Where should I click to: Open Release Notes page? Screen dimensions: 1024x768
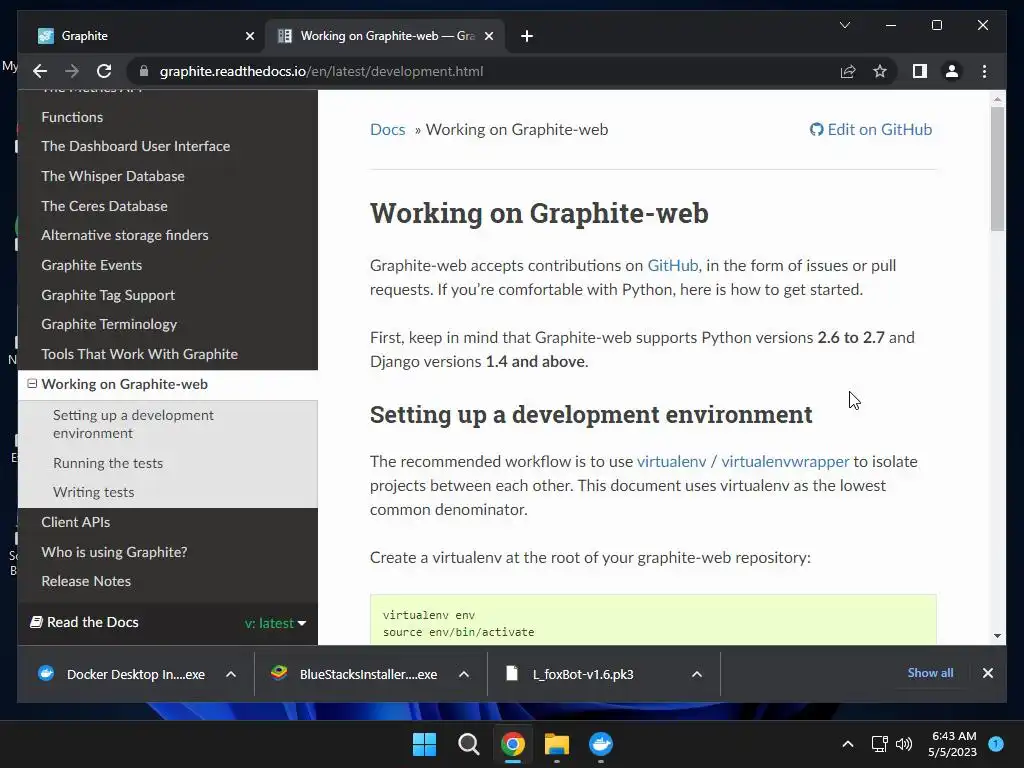86,581
